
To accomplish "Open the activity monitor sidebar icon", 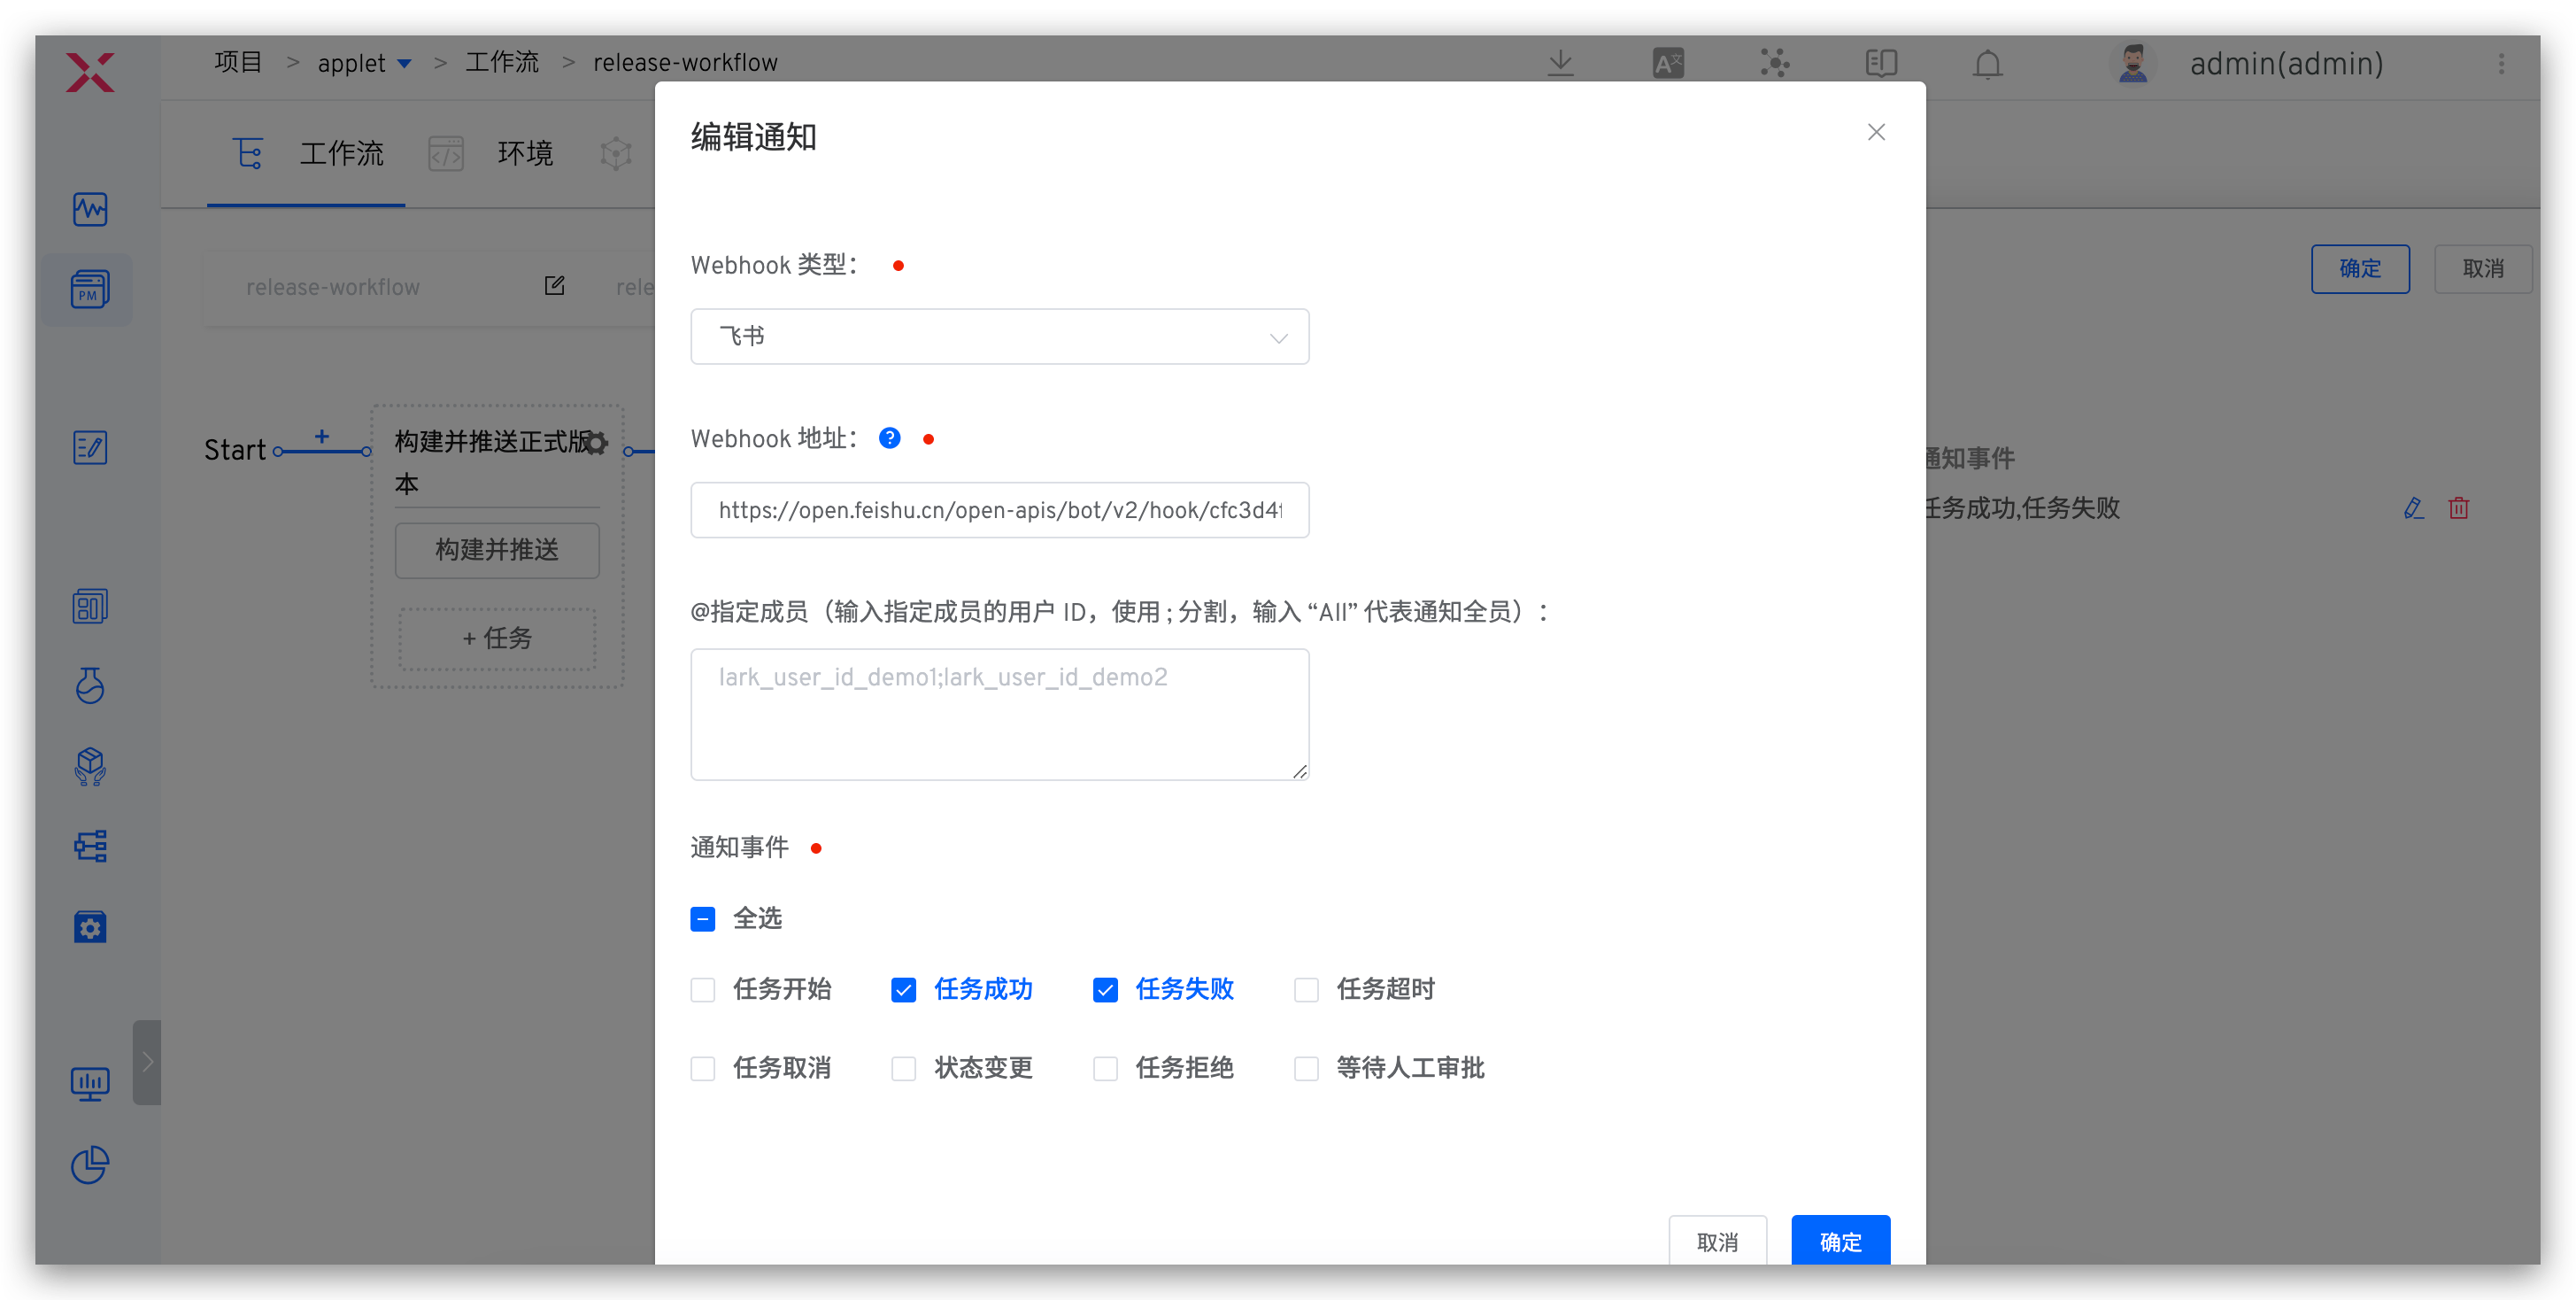I will (90, 209).
